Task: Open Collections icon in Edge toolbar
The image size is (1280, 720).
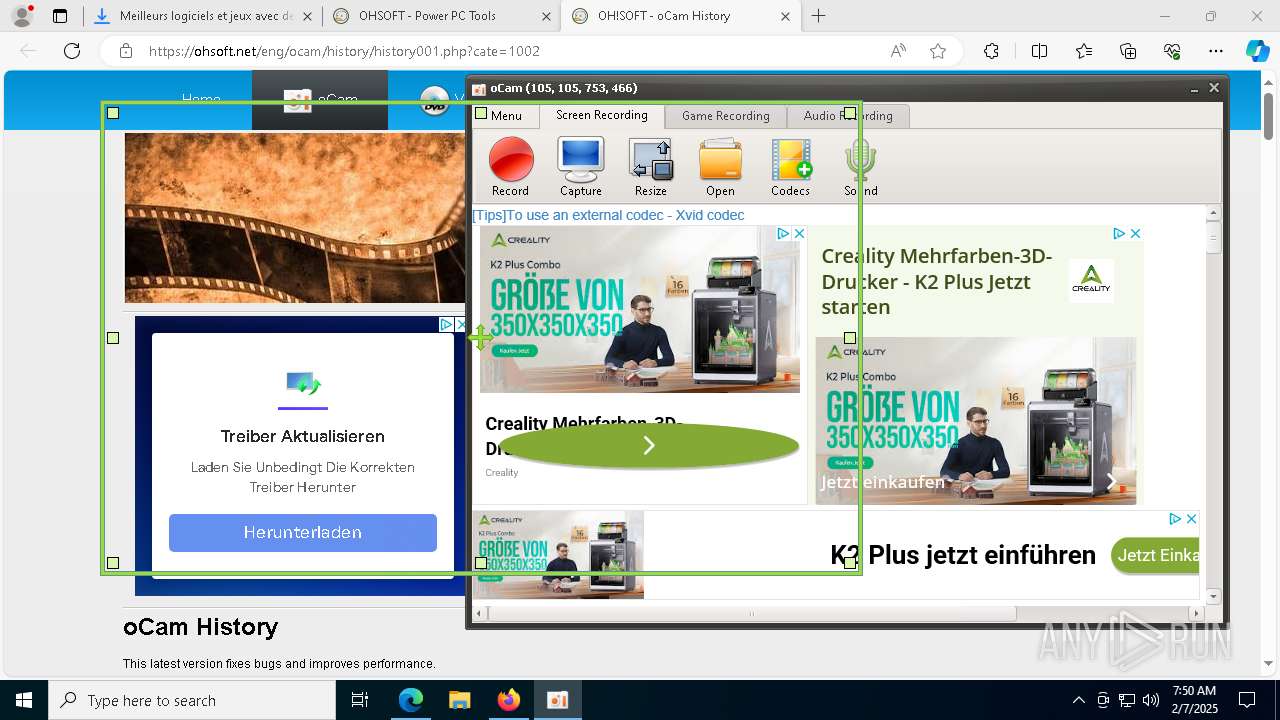Action: 1128,51
